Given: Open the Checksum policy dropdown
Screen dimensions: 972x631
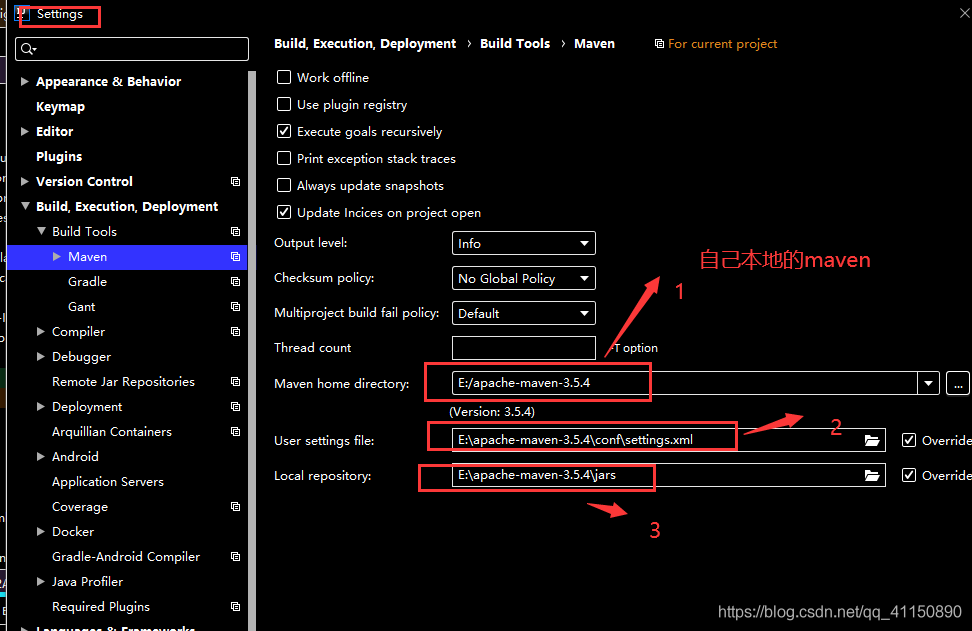Looking at the screenshot, I should click(x=523, y=278).
